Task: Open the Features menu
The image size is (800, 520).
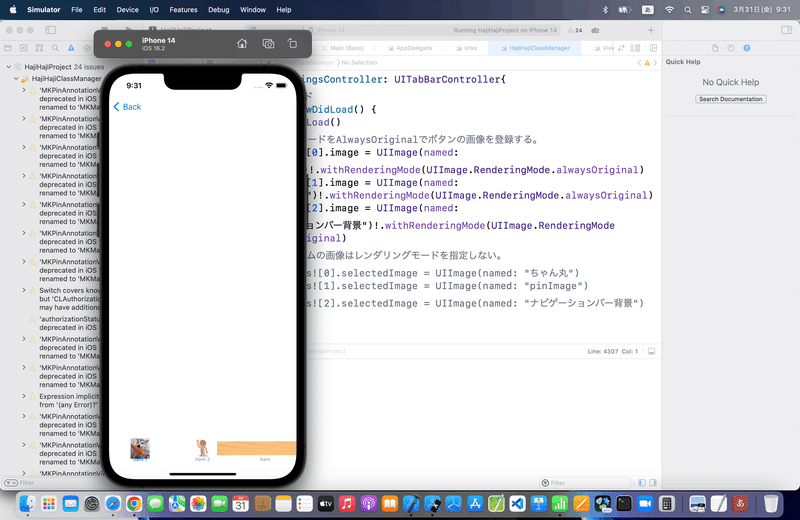Action: tap(183, 10)
